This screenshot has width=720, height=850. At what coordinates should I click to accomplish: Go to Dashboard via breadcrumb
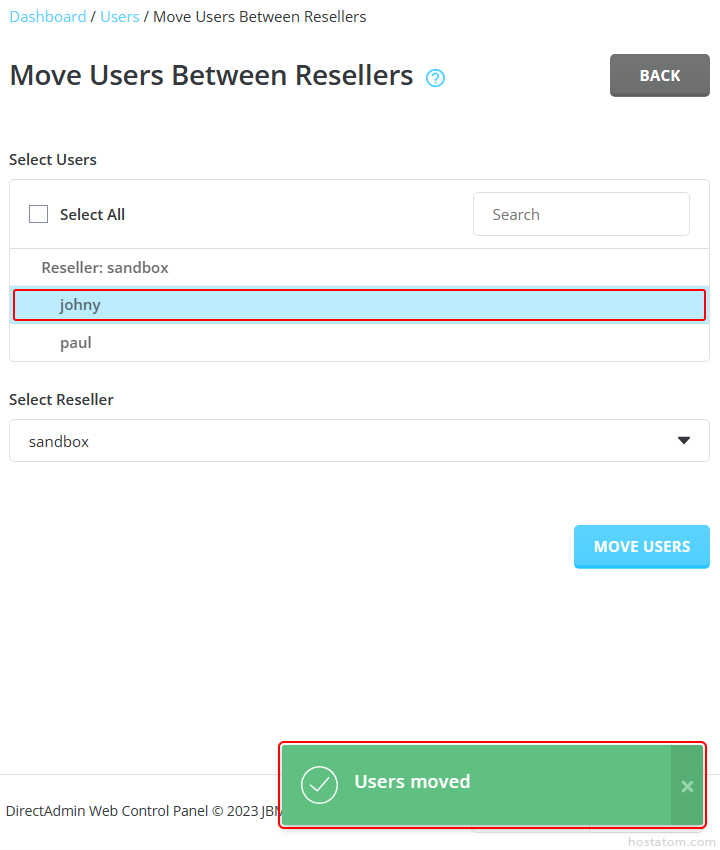pyautogui.click(x=48, y=17)
